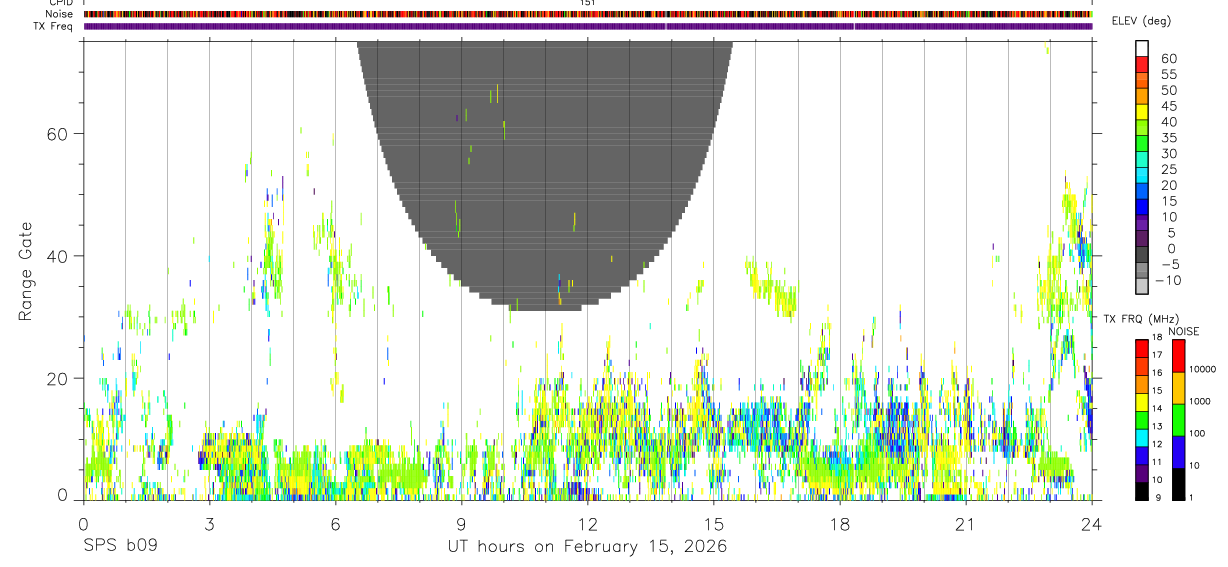The height and width of the screenshot is (567, 1228).
Task: Click the '15' tick on the UT hours axis
Action: pos(714,524)
